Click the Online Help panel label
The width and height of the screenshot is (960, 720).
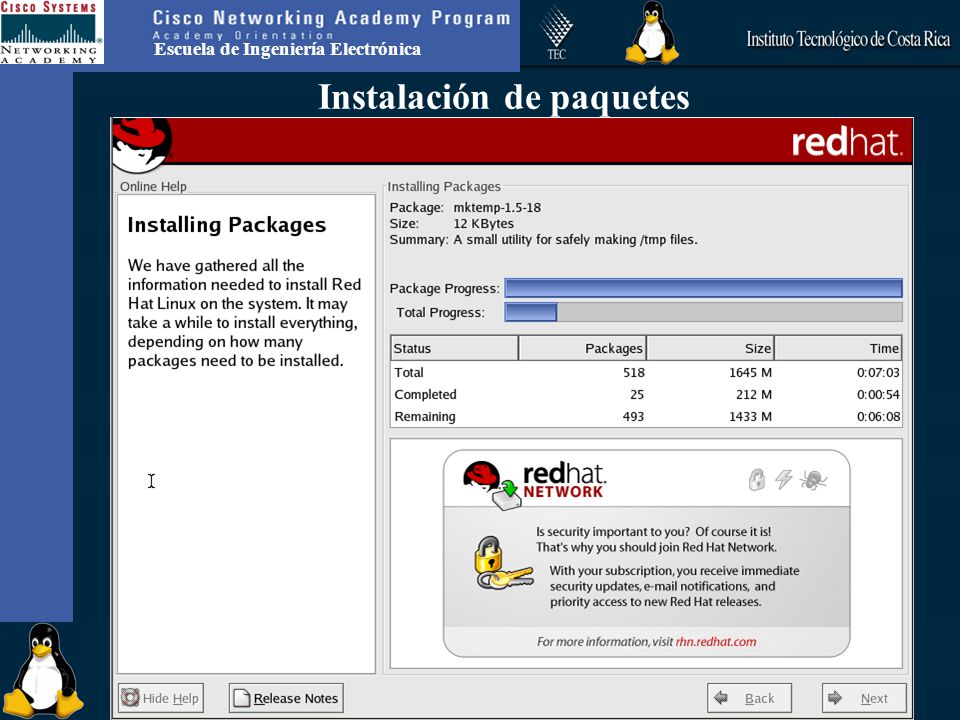(153, 186)
